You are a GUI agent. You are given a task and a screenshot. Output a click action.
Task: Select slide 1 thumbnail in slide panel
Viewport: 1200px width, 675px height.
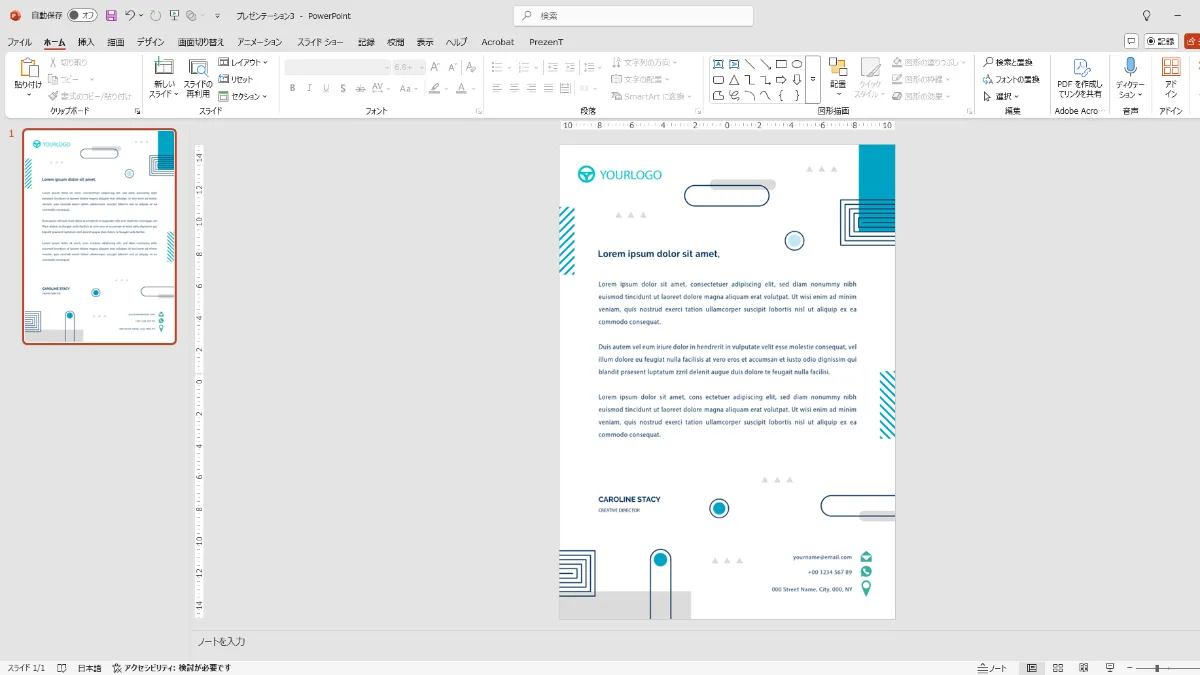(x=99, y=236)
